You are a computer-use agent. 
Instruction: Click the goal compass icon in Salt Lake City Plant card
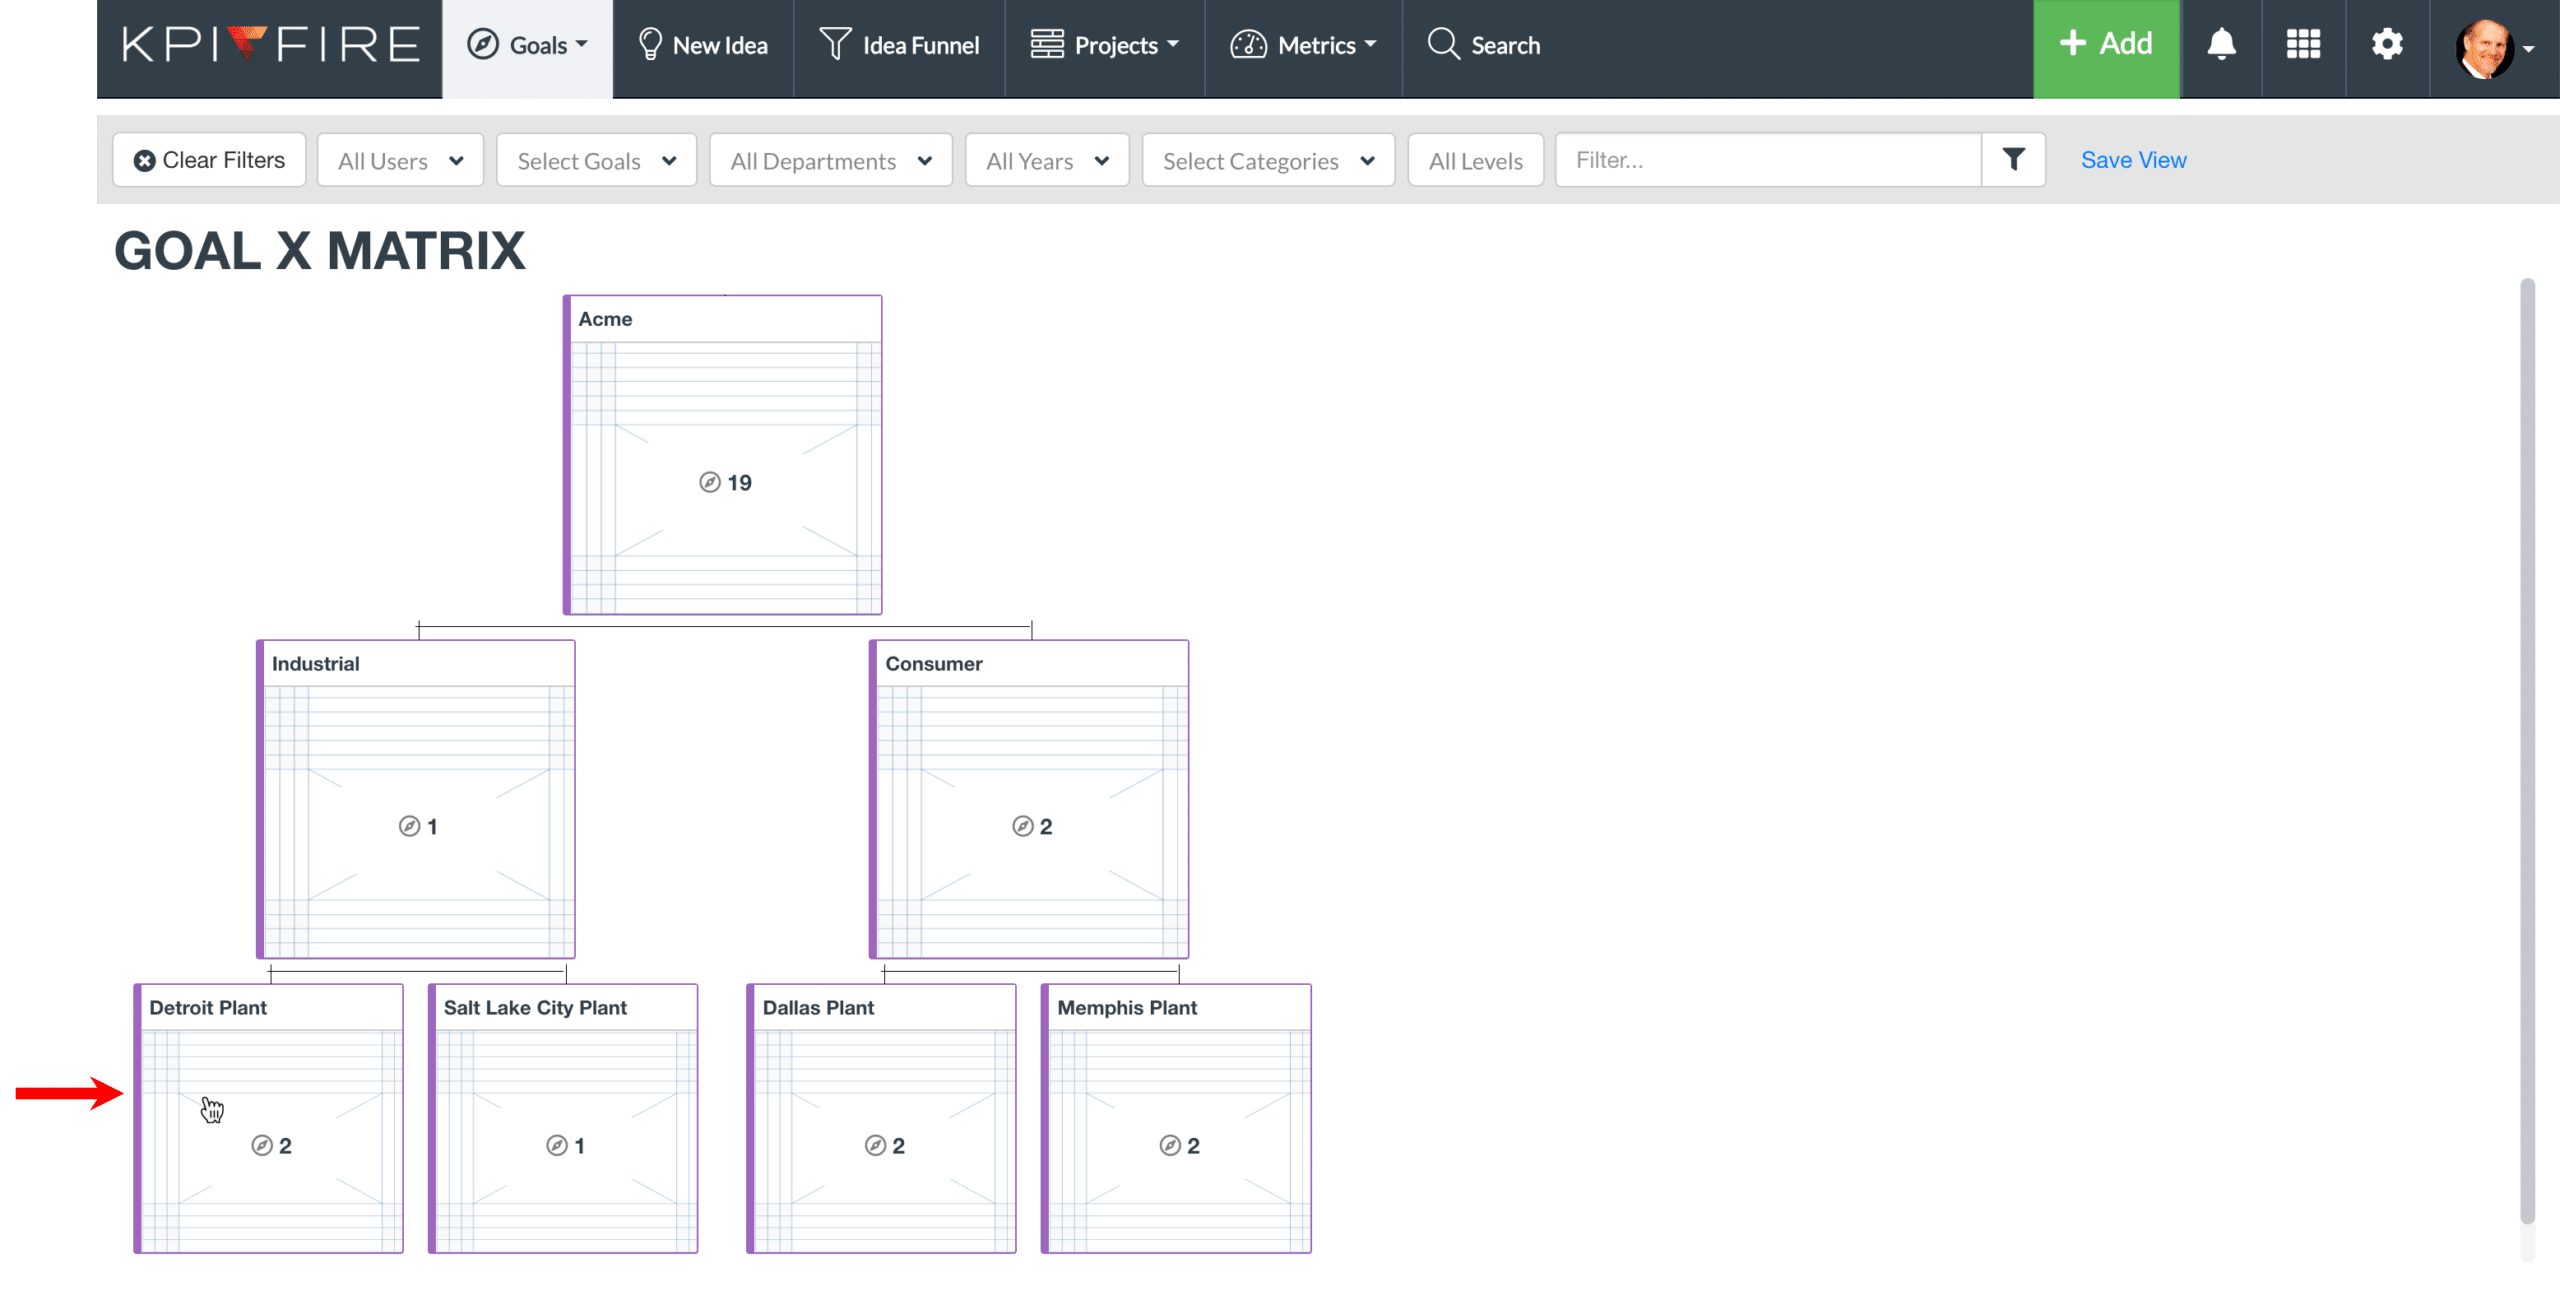(557, 1145)
